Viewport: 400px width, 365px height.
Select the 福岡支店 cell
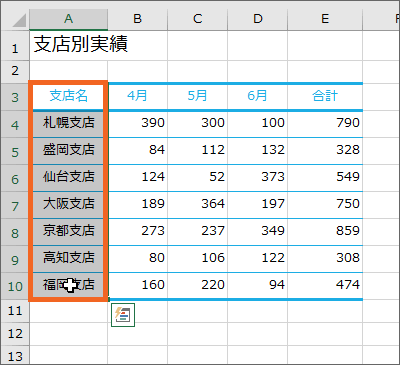68,286
